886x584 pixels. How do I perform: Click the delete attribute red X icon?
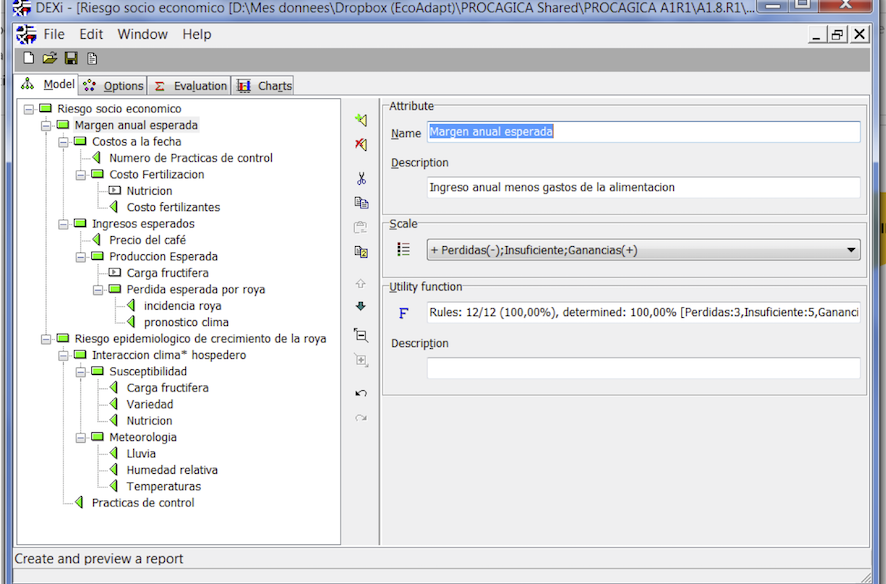click(361, 145)
